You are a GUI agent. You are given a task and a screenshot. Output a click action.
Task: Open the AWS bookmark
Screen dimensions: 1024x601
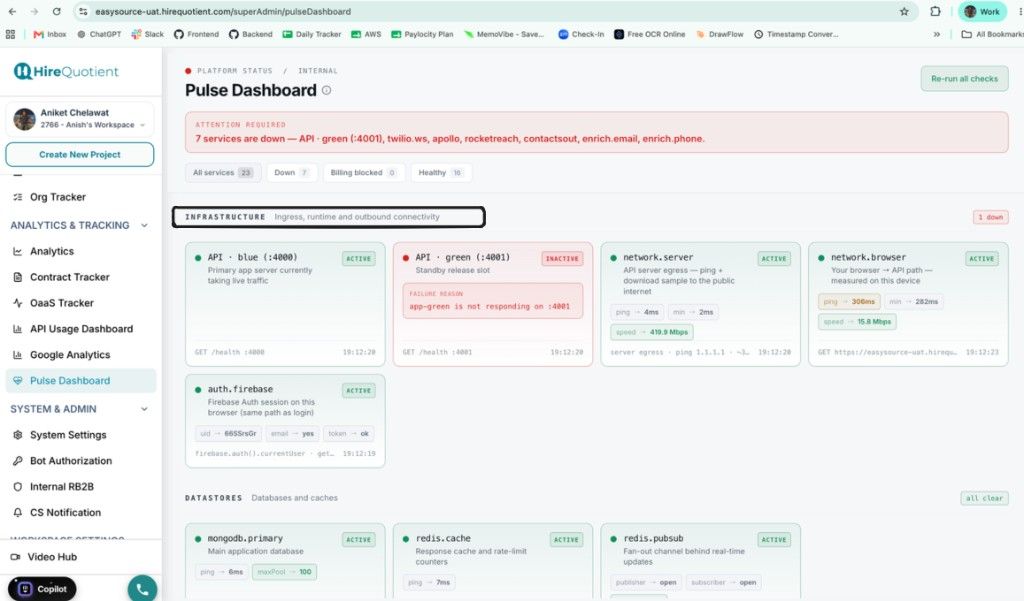tap(366, 34)
